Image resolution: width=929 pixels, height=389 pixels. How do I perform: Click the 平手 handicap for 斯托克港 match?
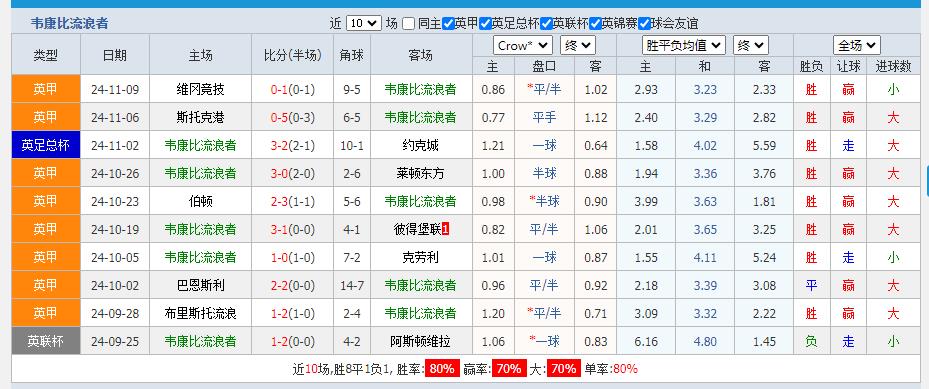(x=544, y=118)
